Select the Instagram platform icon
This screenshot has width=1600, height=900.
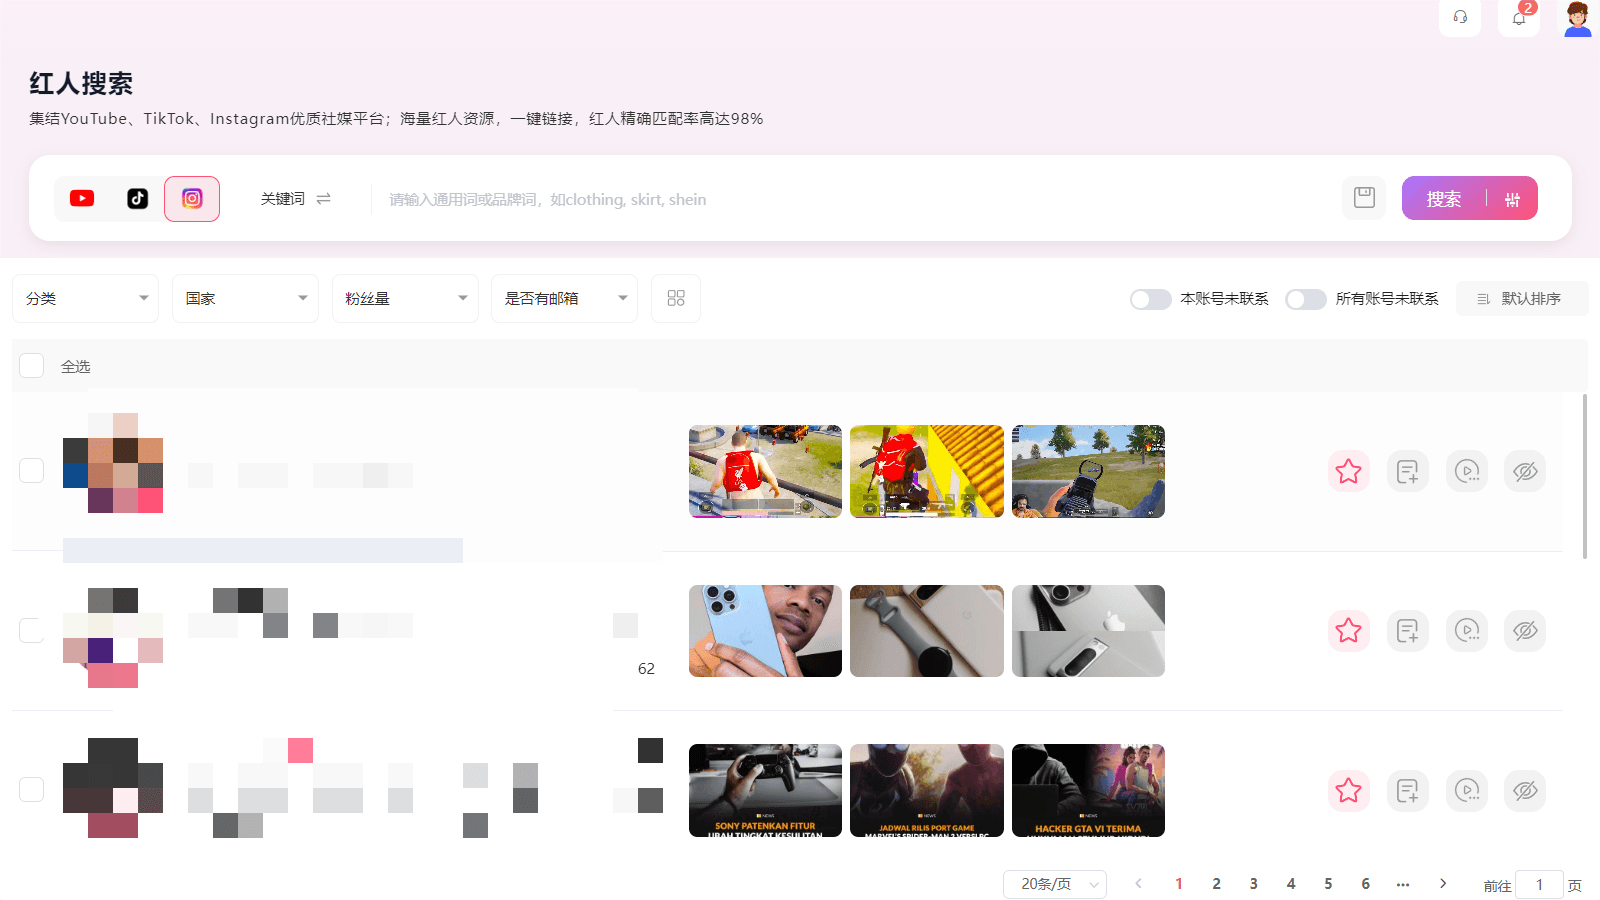coord(192,199)
